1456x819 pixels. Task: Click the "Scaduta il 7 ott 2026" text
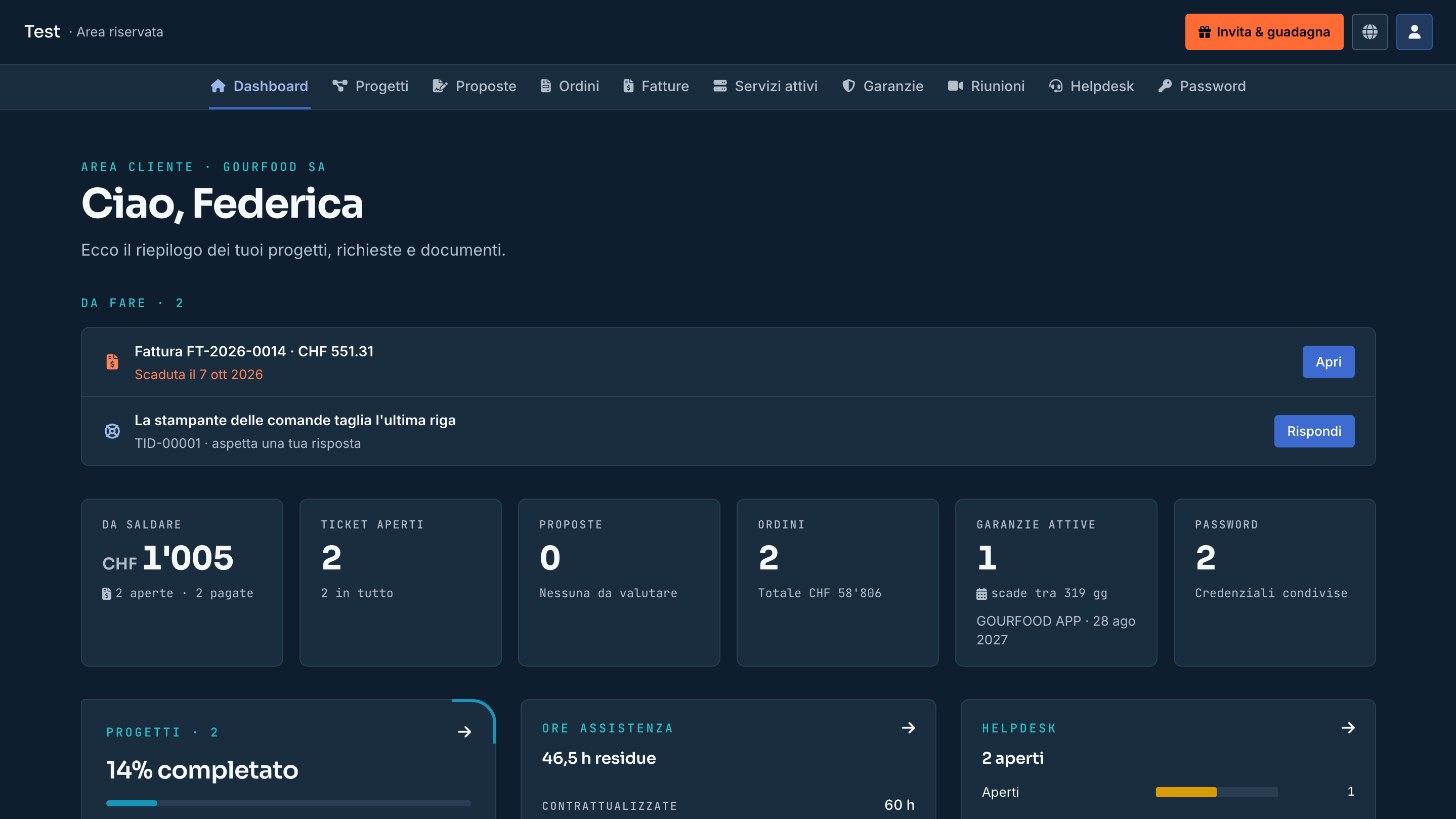(199, 375)
